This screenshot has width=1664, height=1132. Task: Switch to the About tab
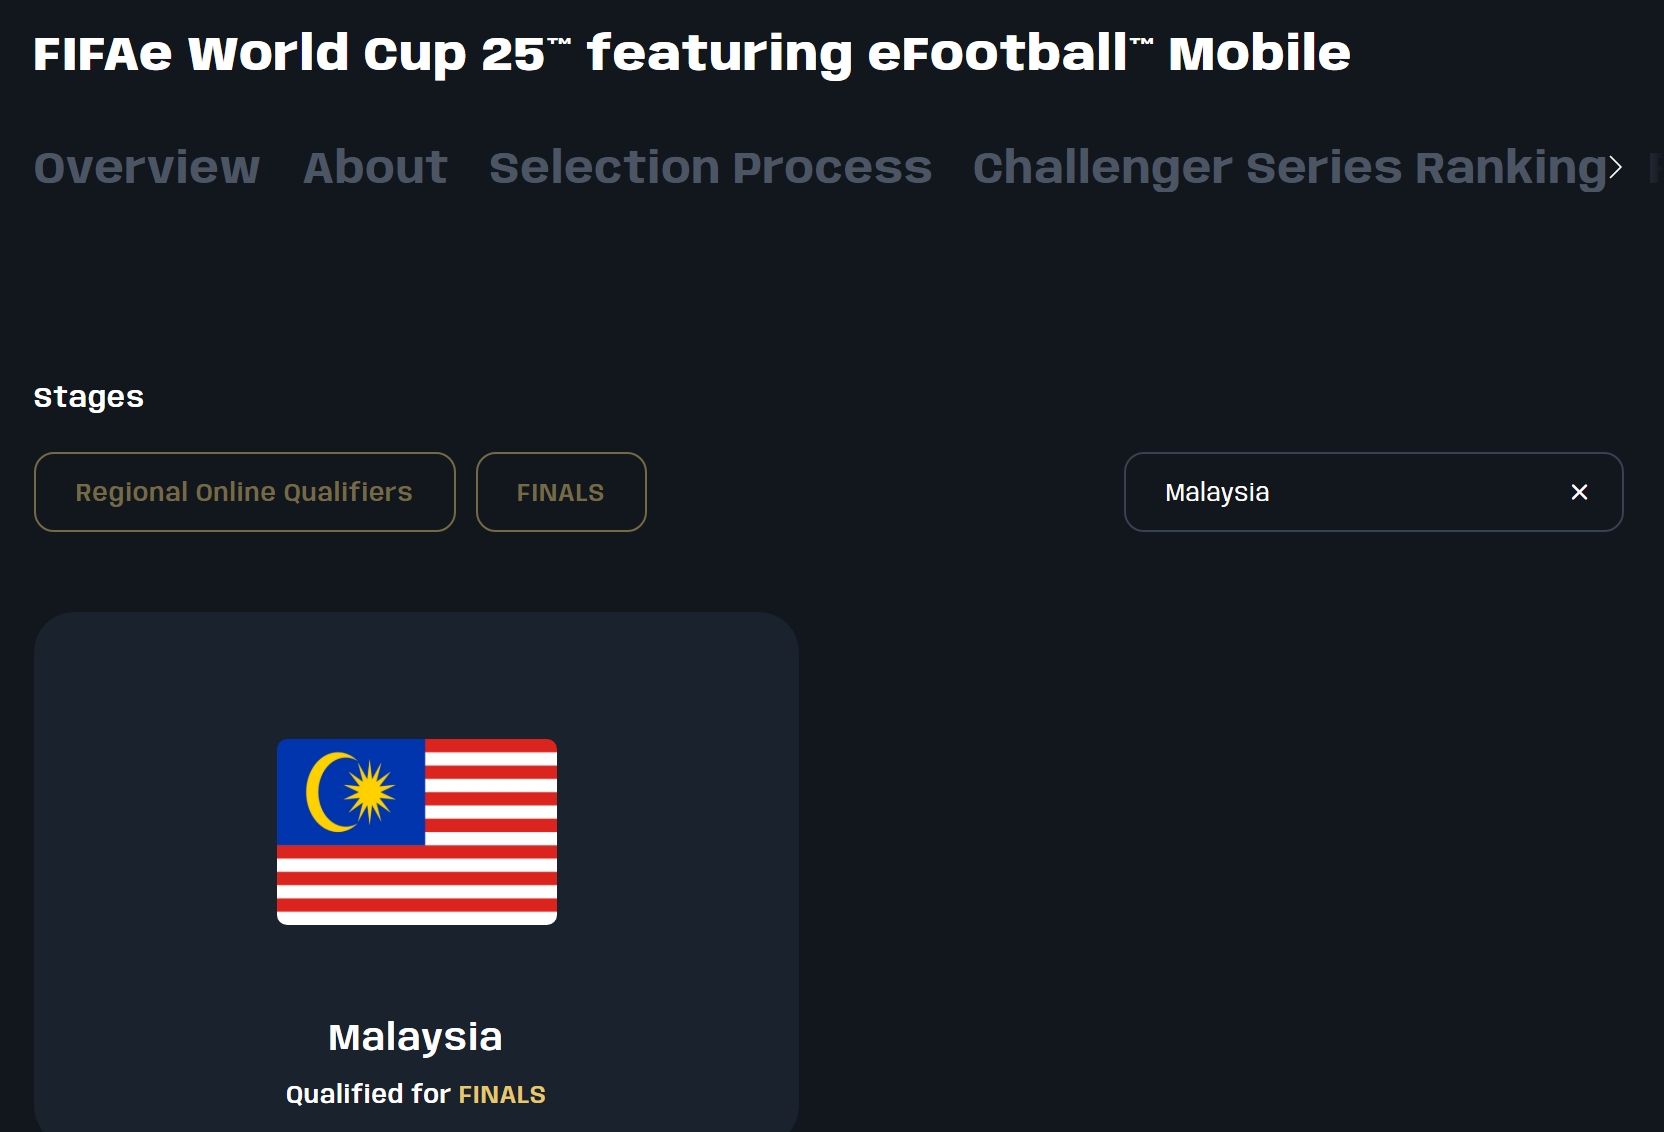pos(375,167)
